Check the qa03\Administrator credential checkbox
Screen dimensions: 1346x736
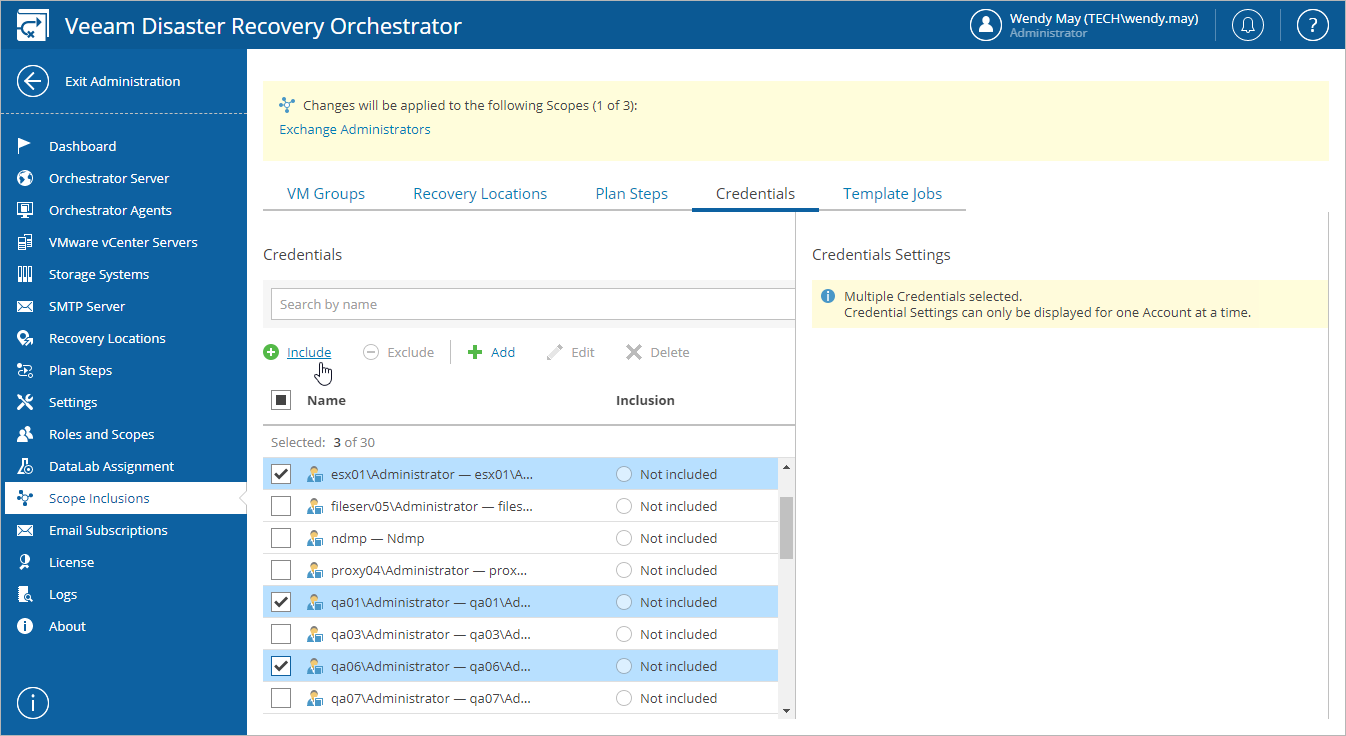(x=281, y=634)
